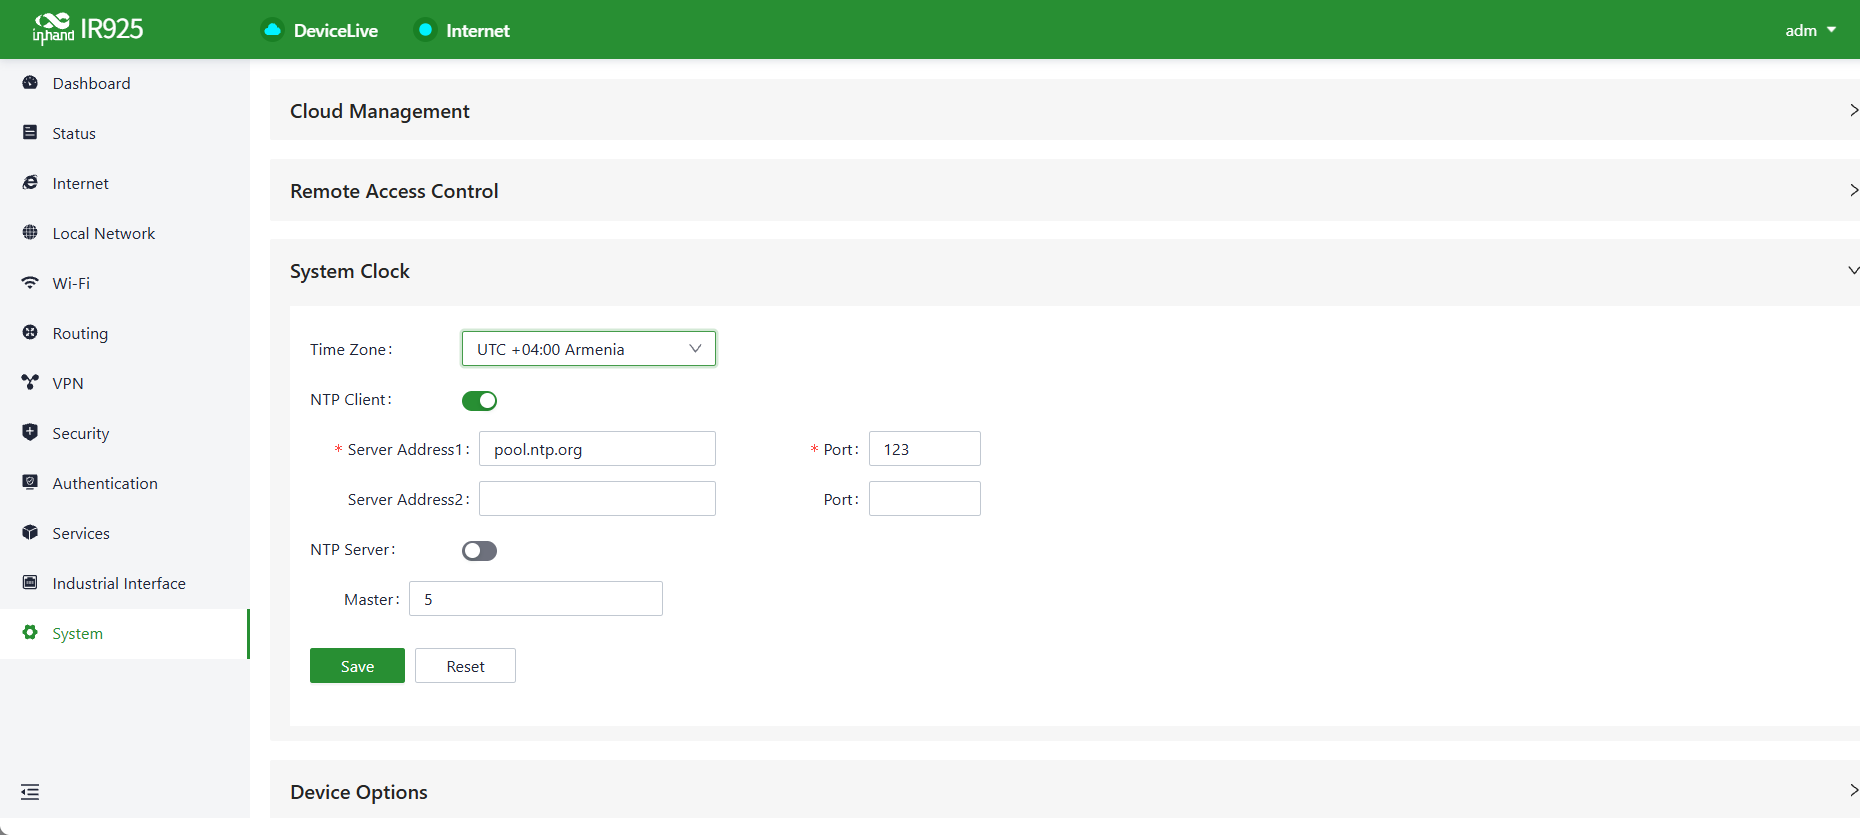Click the Internet status indicator icon in header
This screenshot has height=835, width=1860.
[425, 30]
